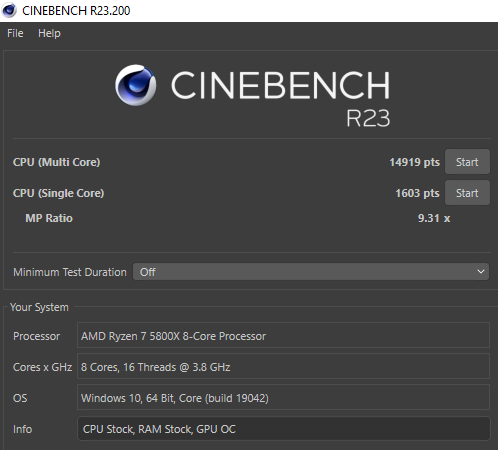Viewport: 498px width, 450px height.
Task: Click the MP Ratio label
Action: click(49, 218)
